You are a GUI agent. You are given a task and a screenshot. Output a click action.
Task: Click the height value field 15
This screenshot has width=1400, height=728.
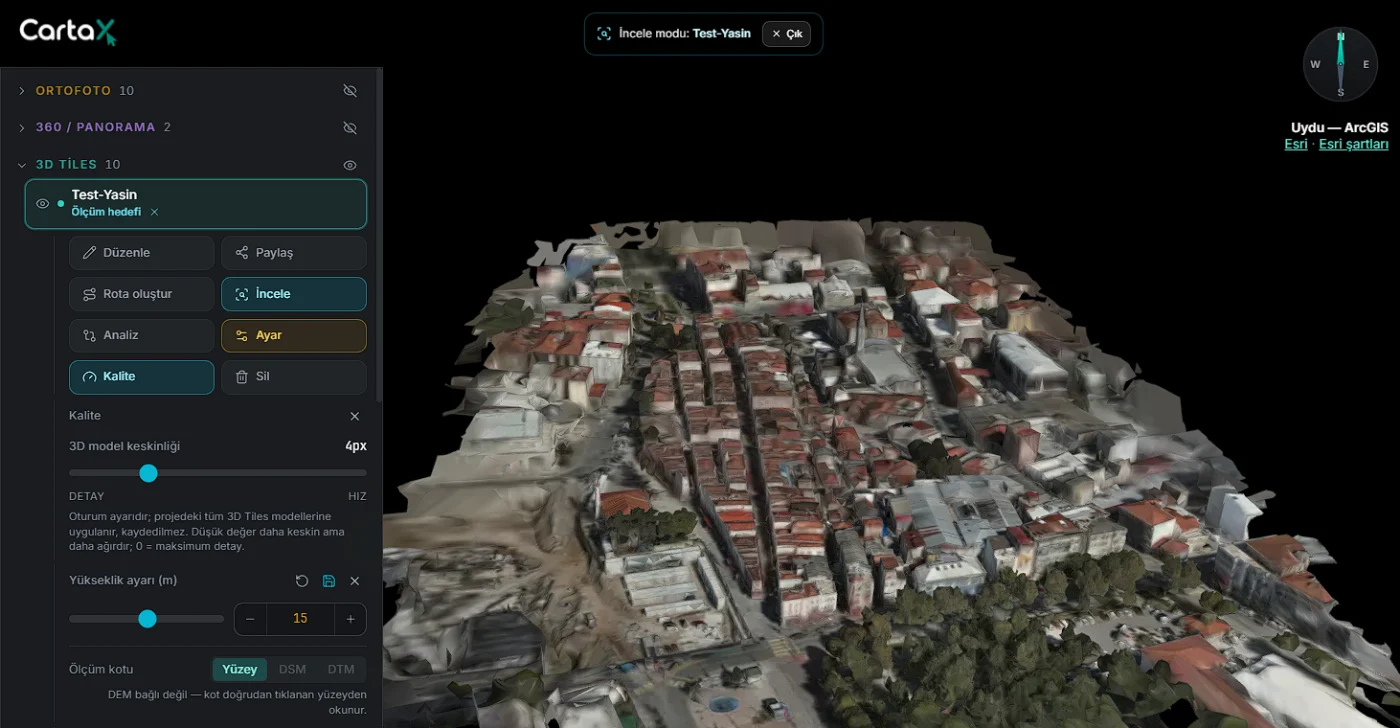point(300,619)
